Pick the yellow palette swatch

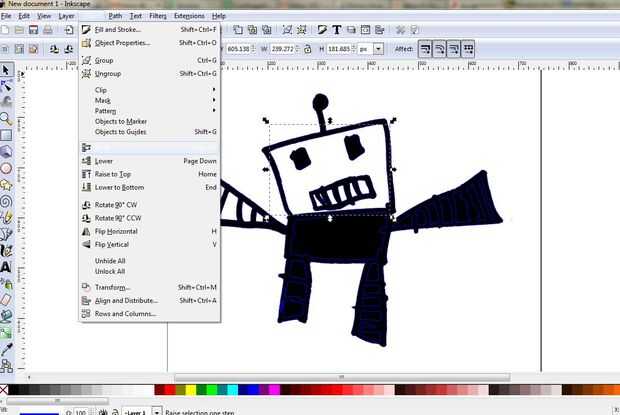191,390
